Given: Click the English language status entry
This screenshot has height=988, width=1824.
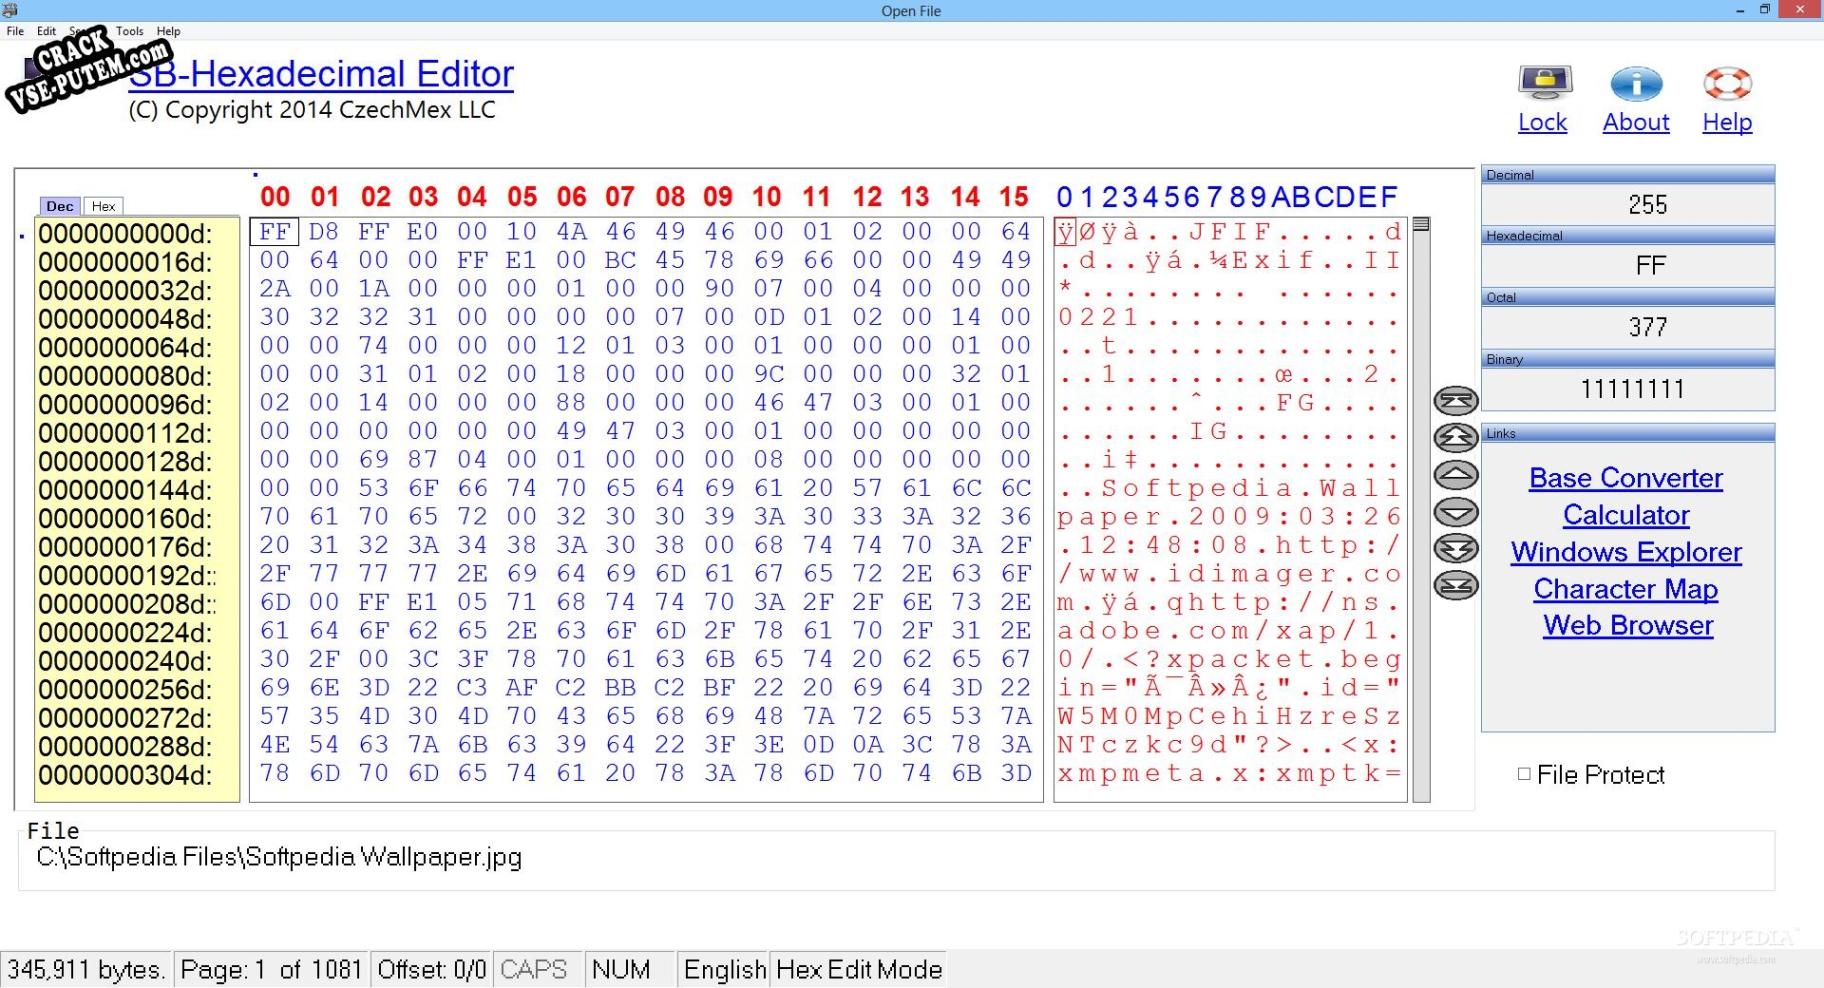Looking at the screenshot, I should click(x=724, y=969).
